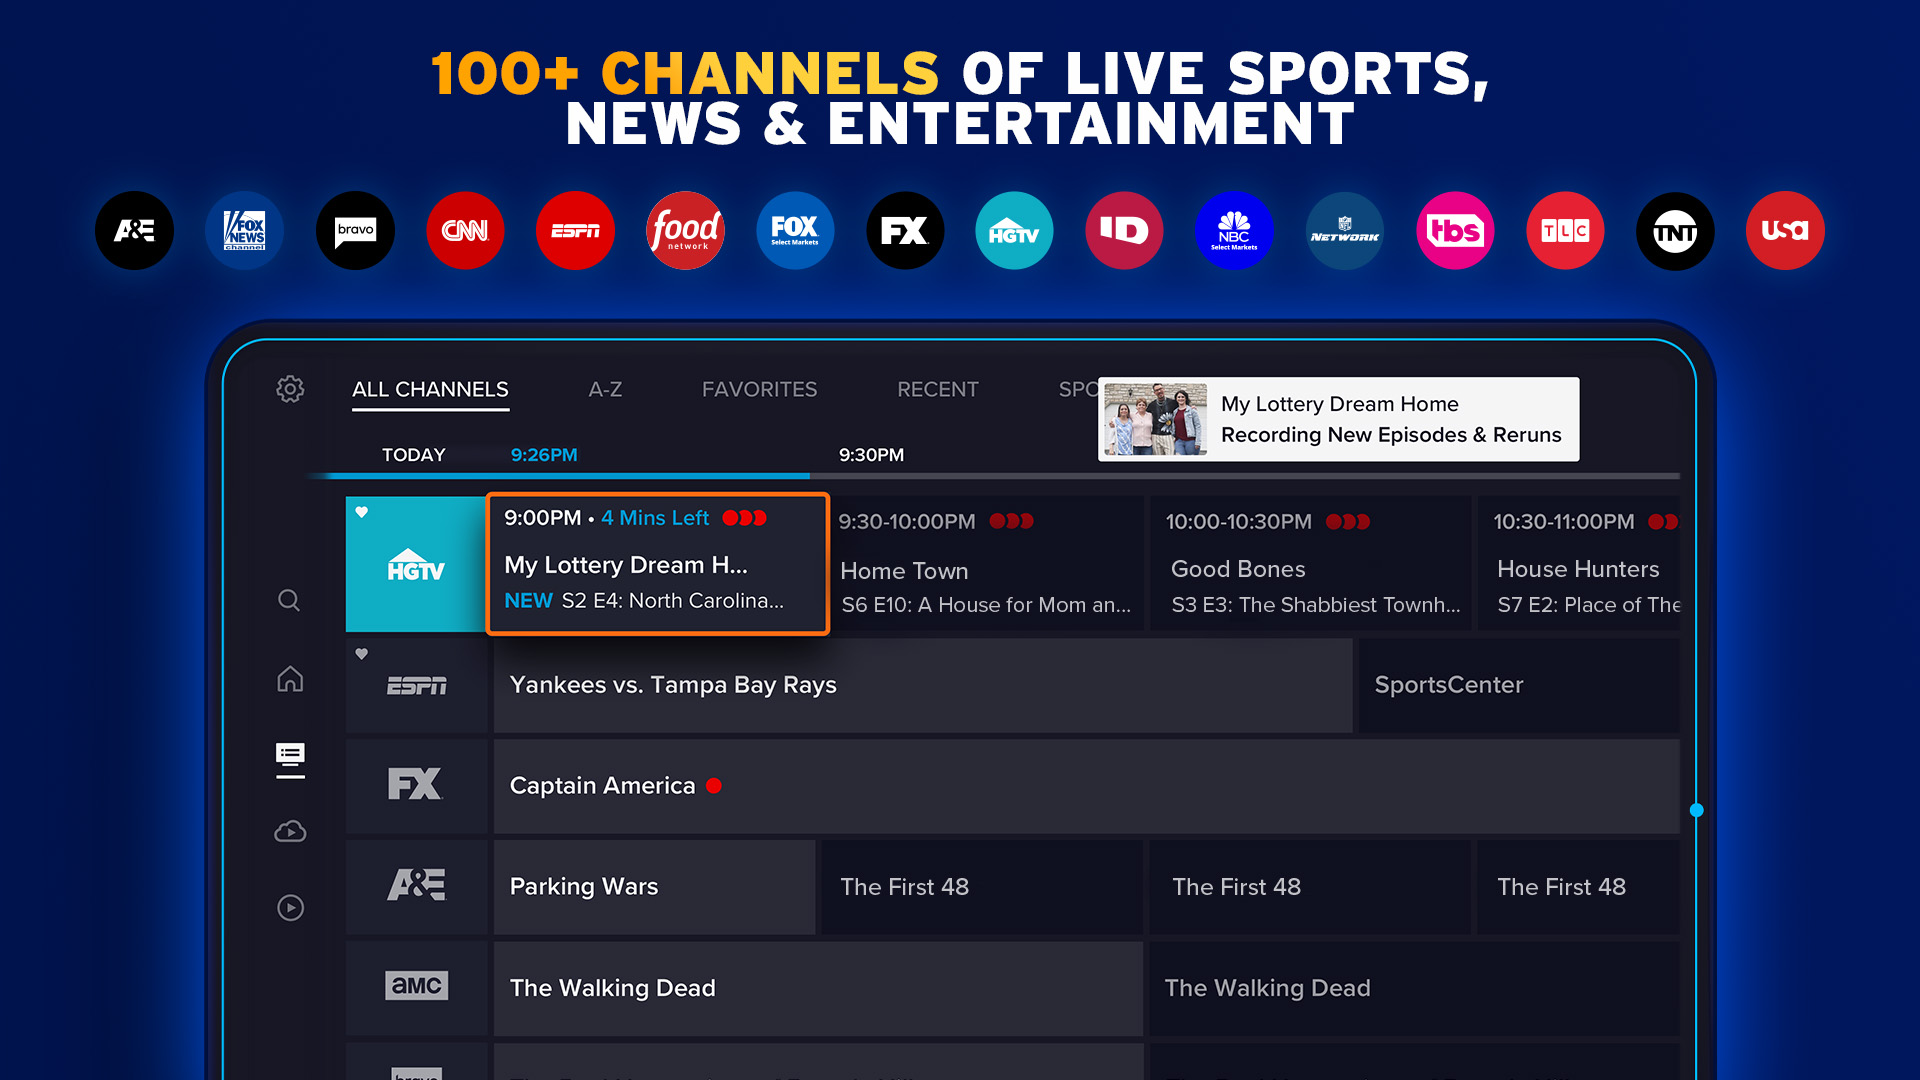
Task: Open the settings gear
Action: click(x=290, y=389)
